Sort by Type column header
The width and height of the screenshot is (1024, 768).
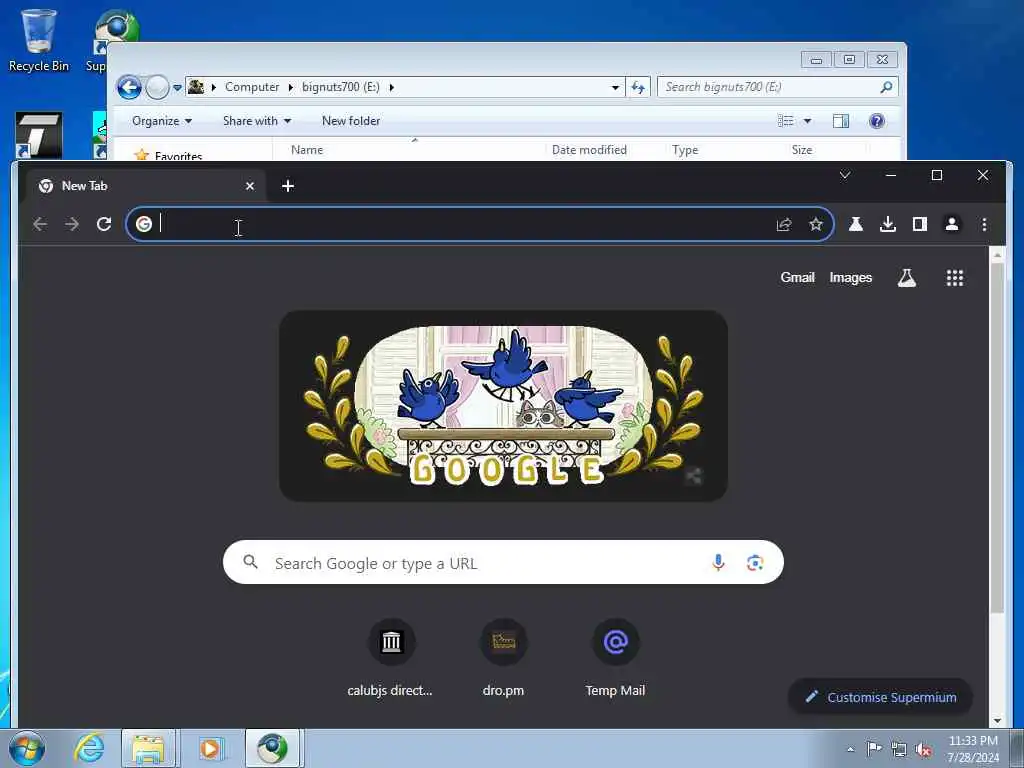[685, 150]
